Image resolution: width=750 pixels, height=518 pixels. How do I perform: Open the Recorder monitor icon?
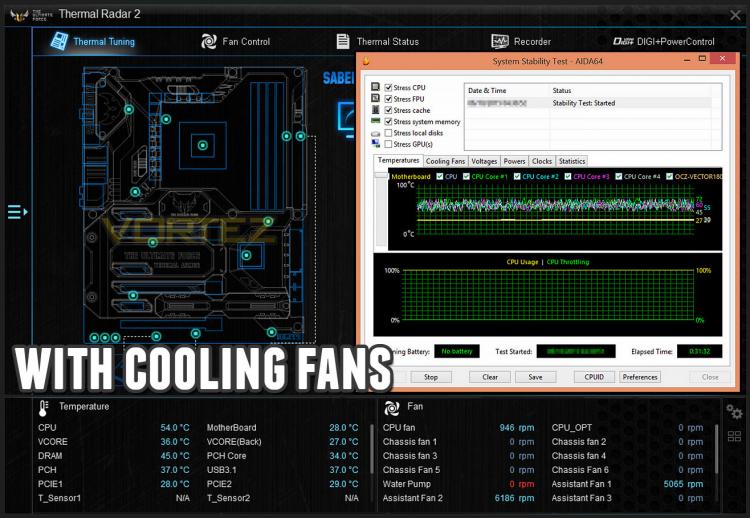click(x=500, y=42)
